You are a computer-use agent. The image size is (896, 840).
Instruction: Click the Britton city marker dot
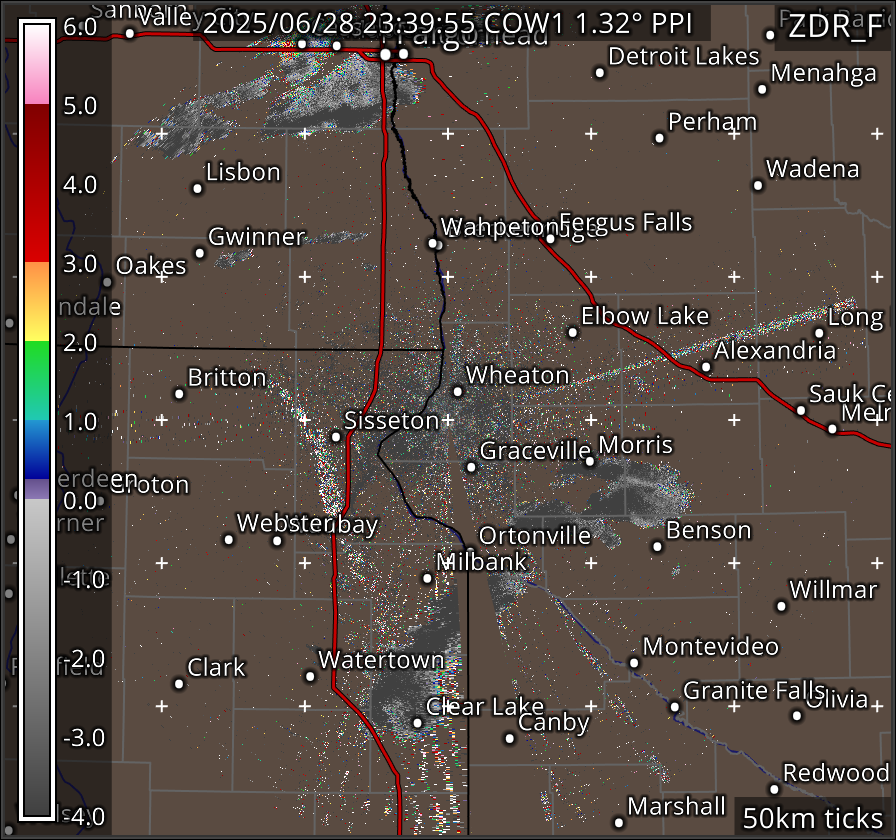pyautogui.click(x=180, y=393)
